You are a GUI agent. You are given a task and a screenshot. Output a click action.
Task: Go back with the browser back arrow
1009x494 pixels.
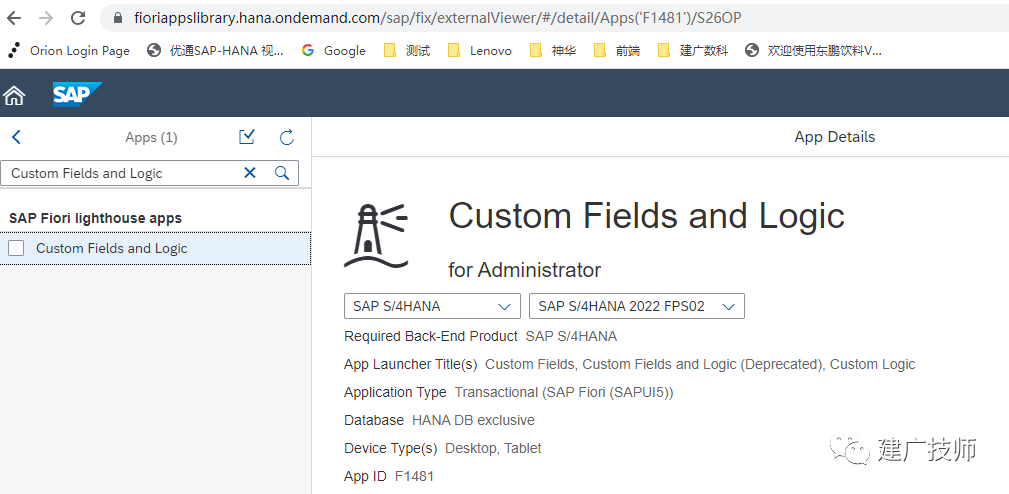tap(14, 18)
